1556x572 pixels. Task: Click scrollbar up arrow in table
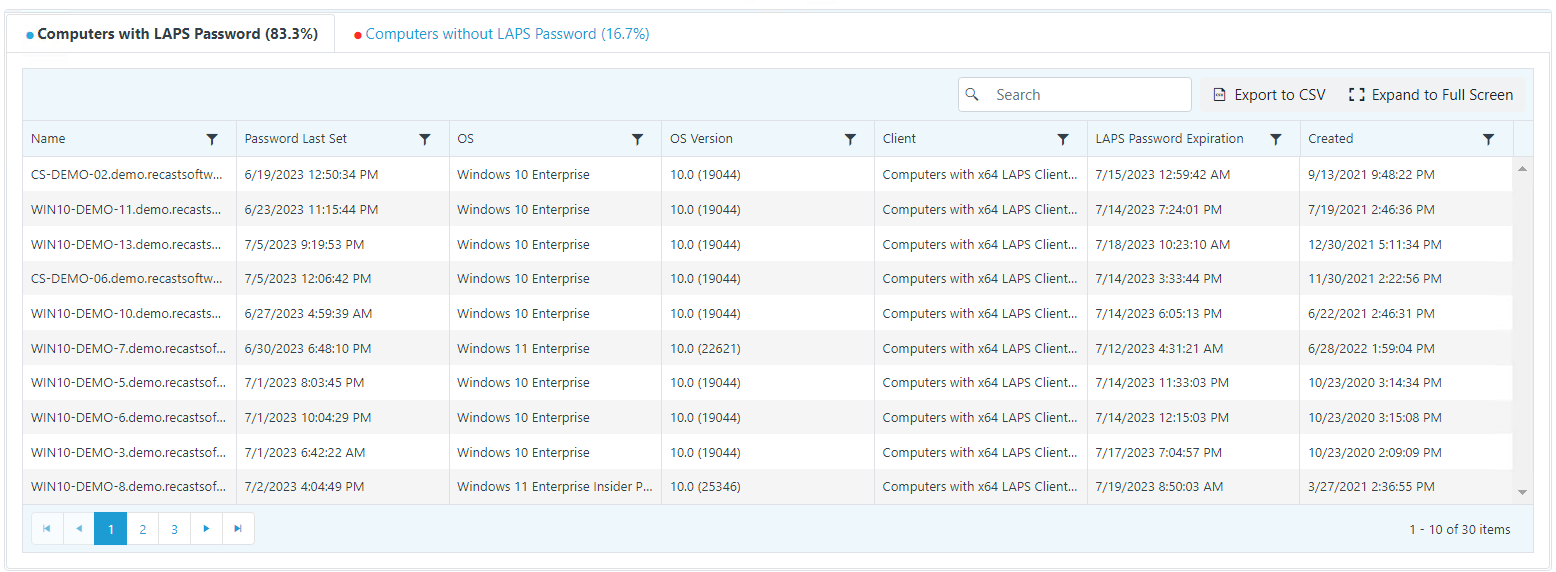pyautogui.click(x=1522, y=168)
